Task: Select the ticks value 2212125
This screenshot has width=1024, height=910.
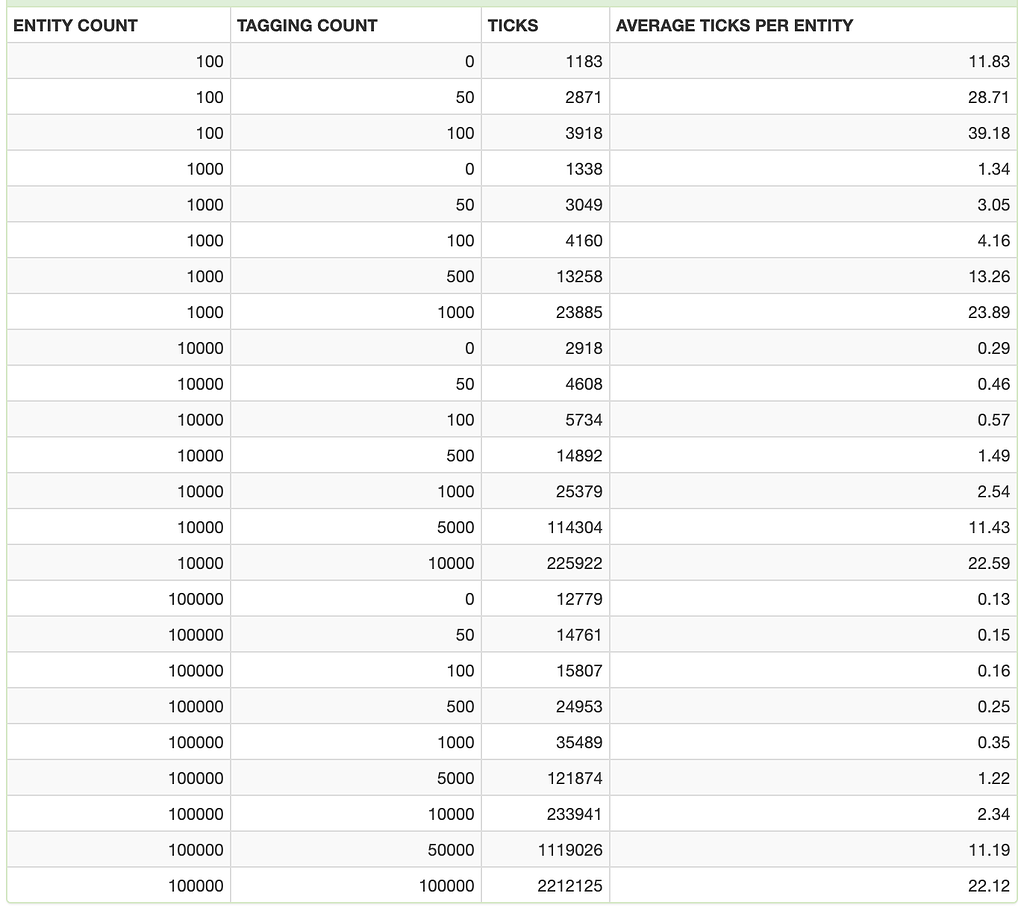Action: point(570,886)
